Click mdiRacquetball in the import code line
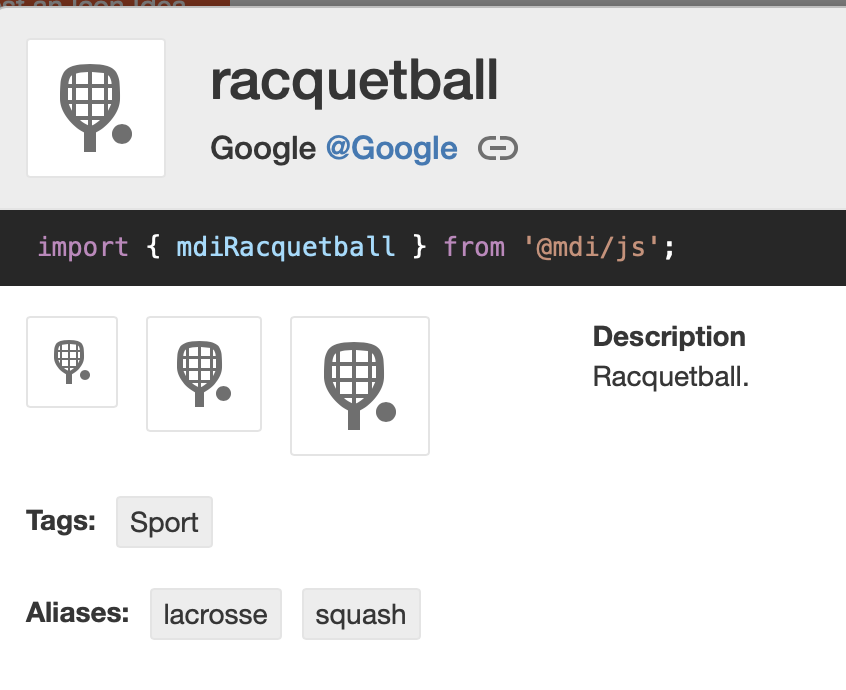Screen dimensions: 846x690 [x=285, y=247]
